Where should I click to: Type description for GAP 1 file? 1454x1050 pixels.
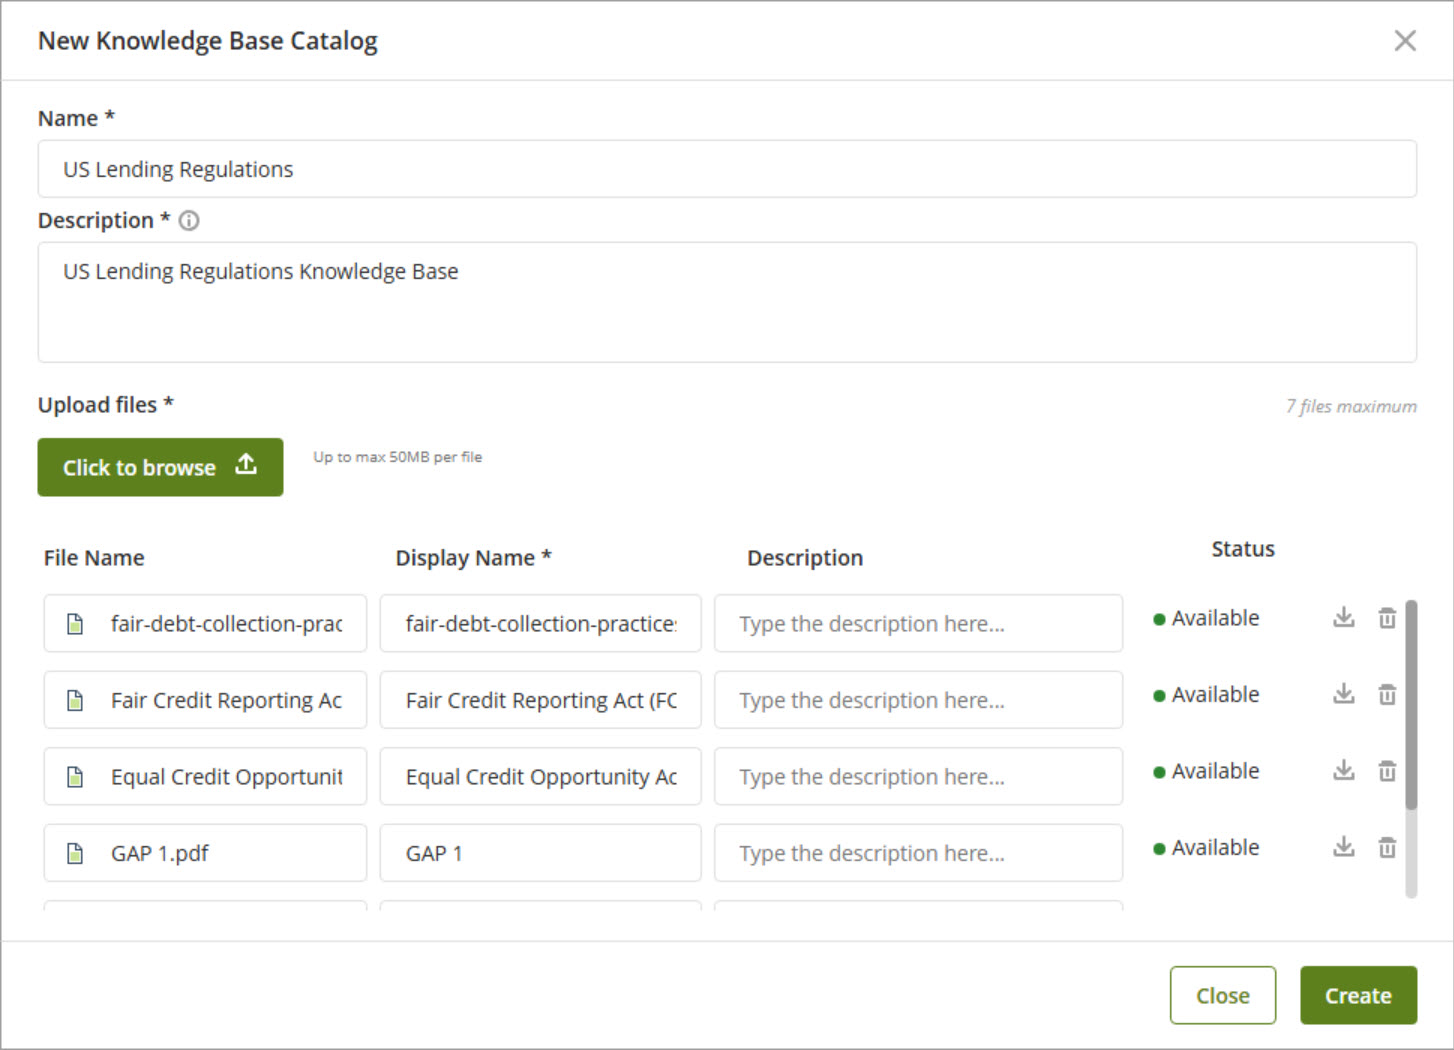point(917,853)
